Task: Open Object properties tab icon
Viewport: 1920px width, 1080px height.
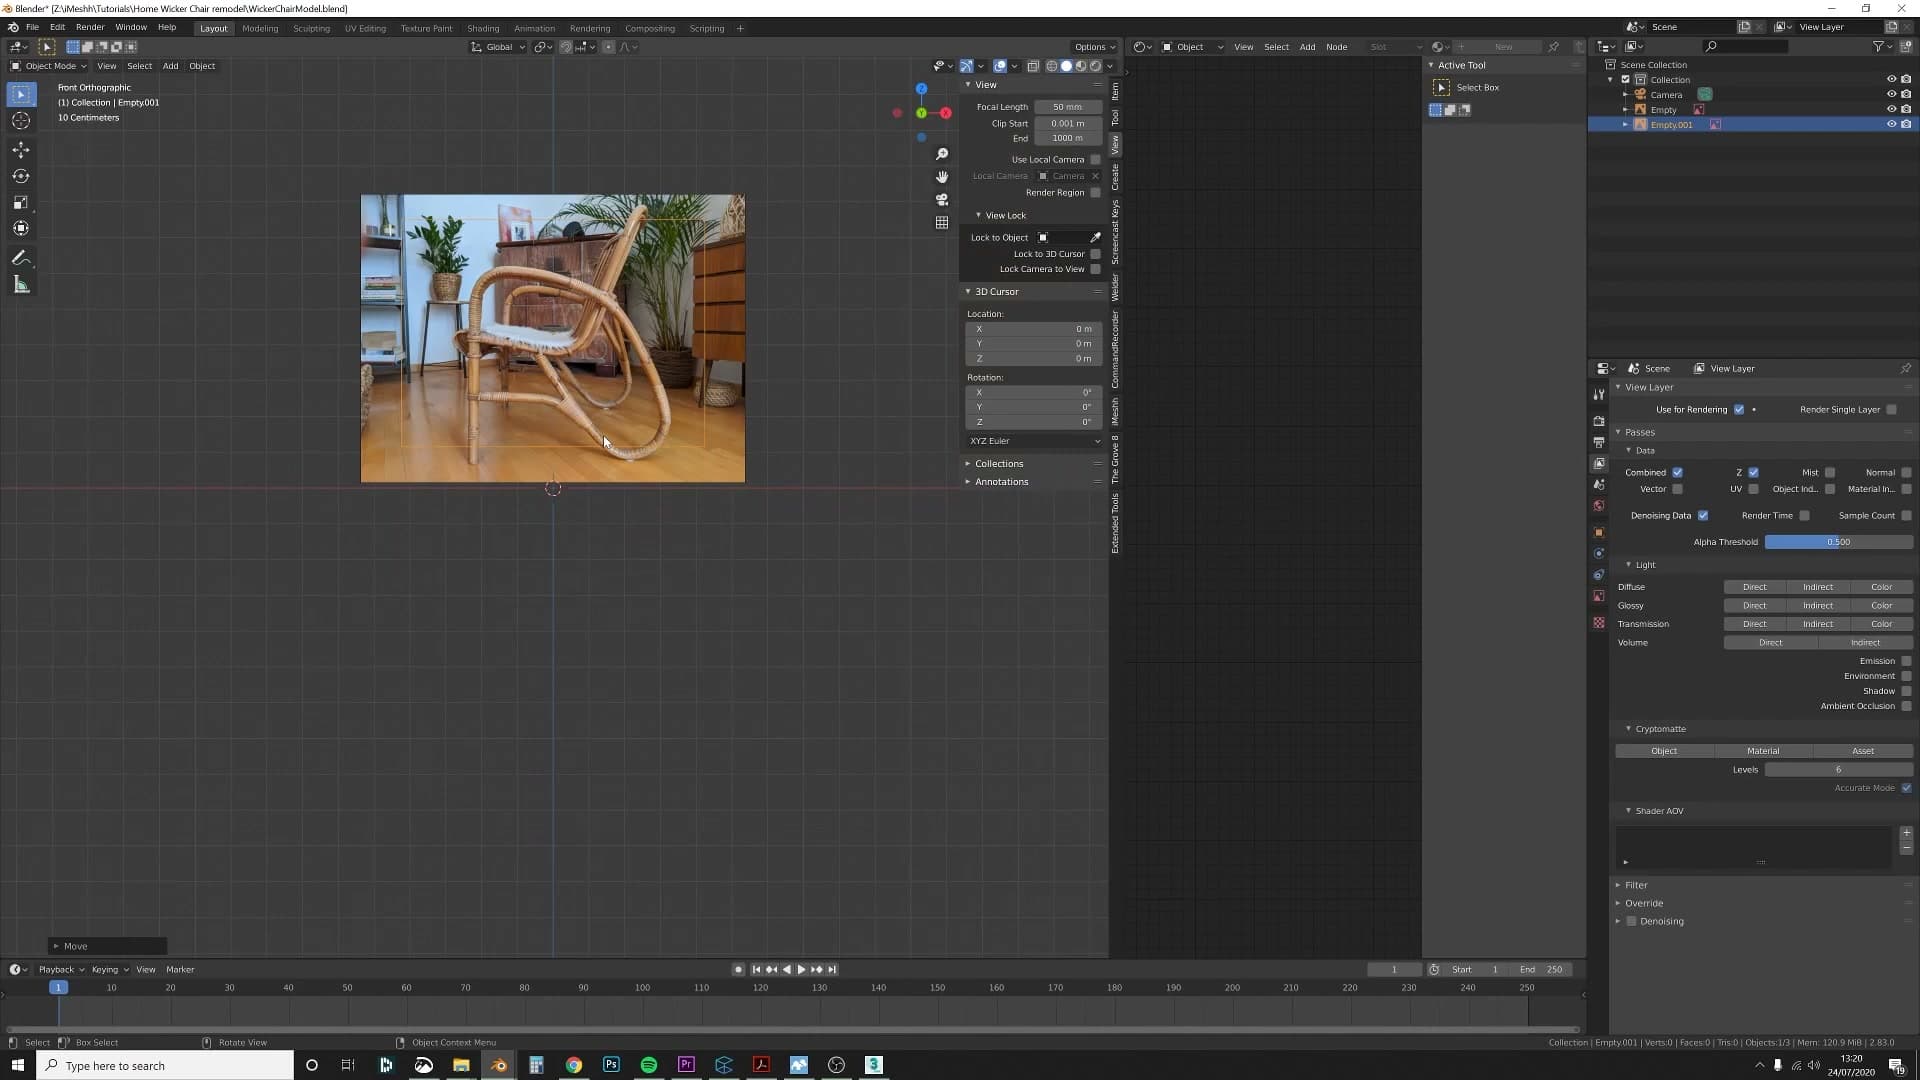Action: (1599, 533)
